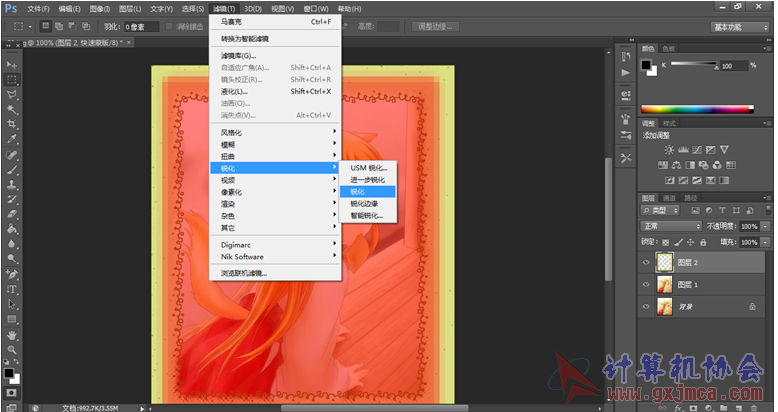Swap foreground and background colors
Viewport: 778px width, 412px height.
pos(16,362)
